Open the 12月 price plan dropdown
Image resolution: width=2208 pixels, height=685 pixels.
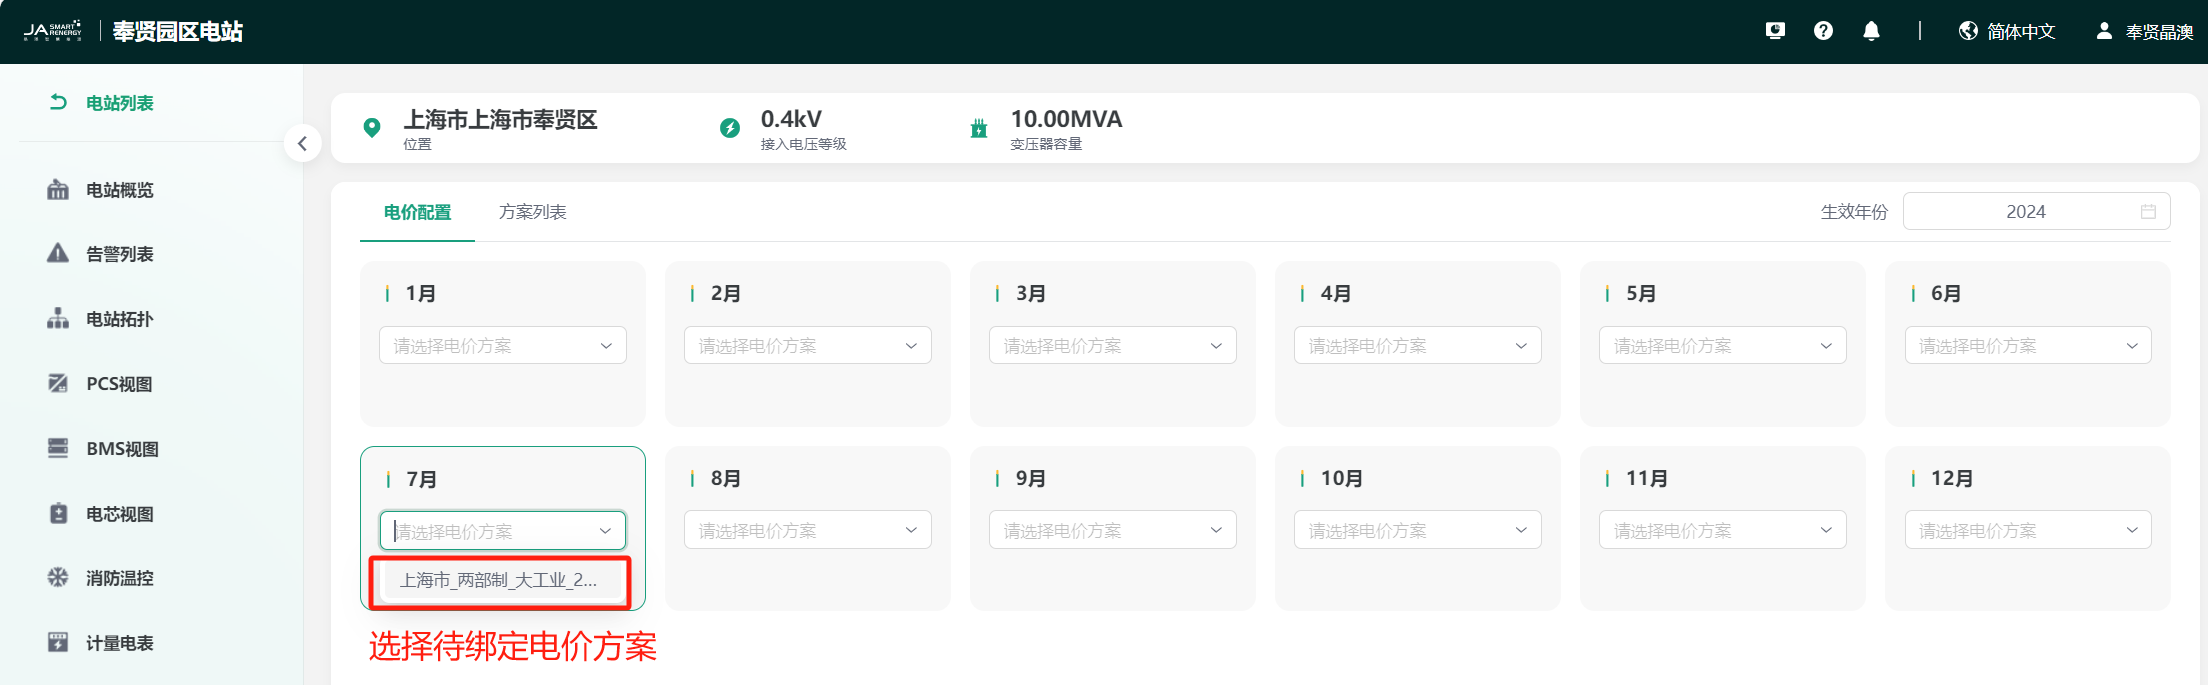pyautogui.click(x=2027, y=530)
